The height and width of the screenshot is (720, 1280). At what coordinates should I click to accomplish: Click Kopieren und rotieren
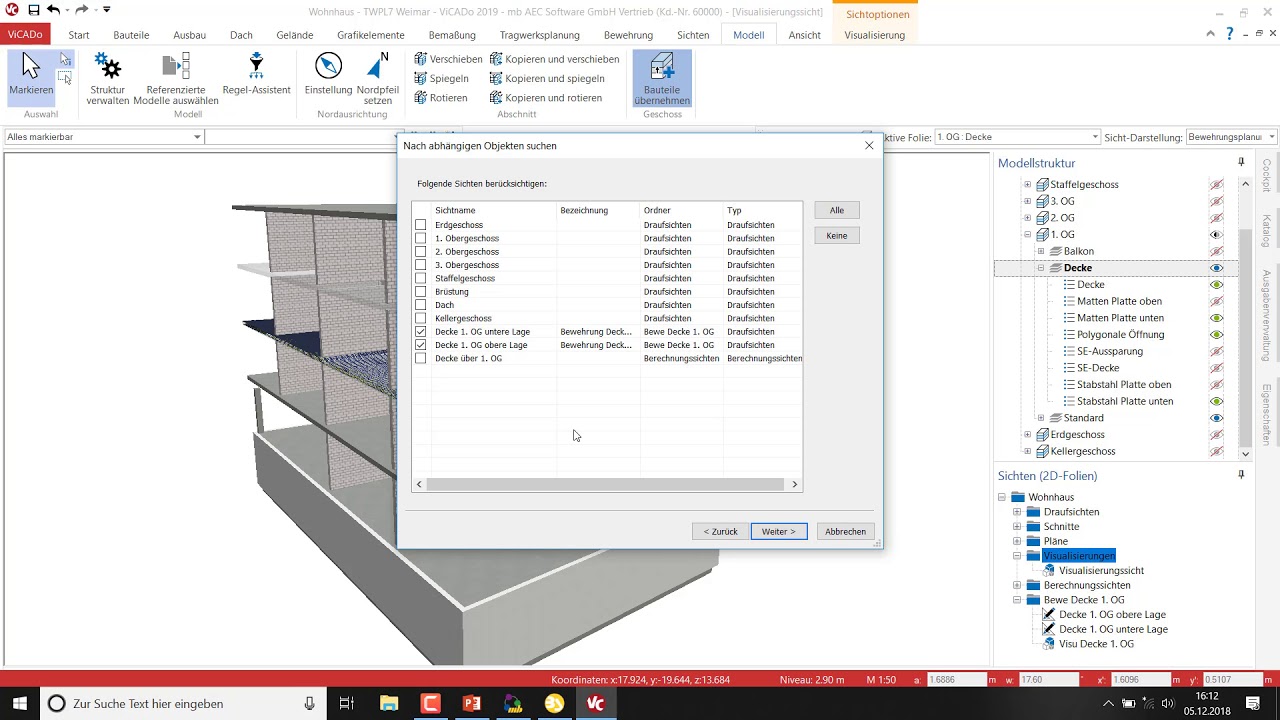click(546, 98)
